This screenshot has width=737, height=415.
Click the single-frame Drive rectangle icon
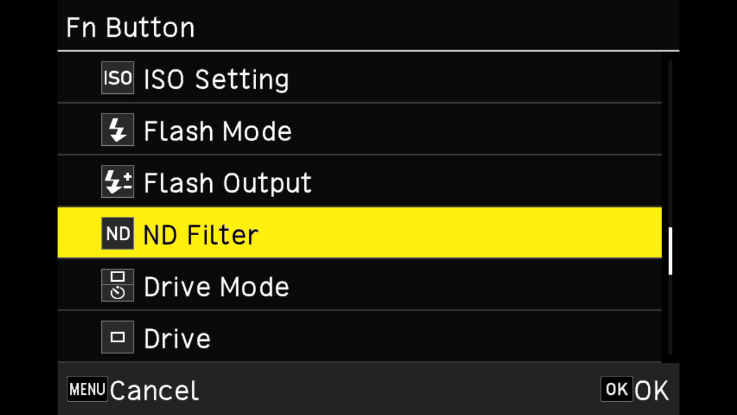pyautogui.click(x=117, y=339)
